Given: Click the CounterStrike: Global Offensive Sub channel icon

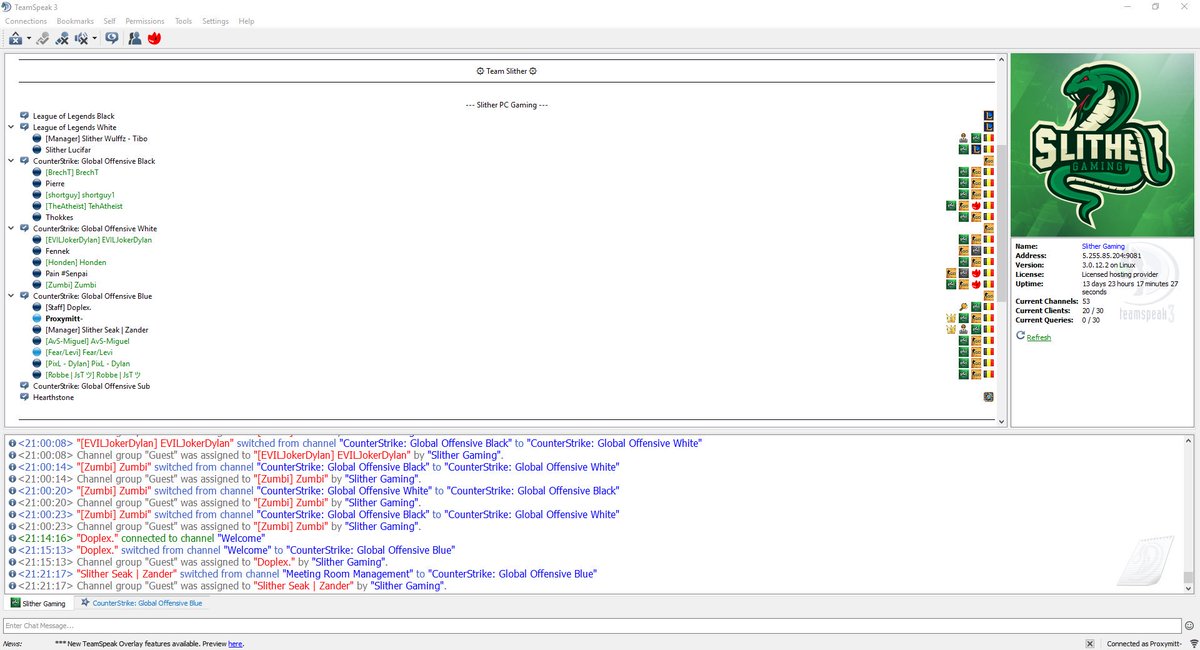Looking at the screenshot, I should click(25, 386).
